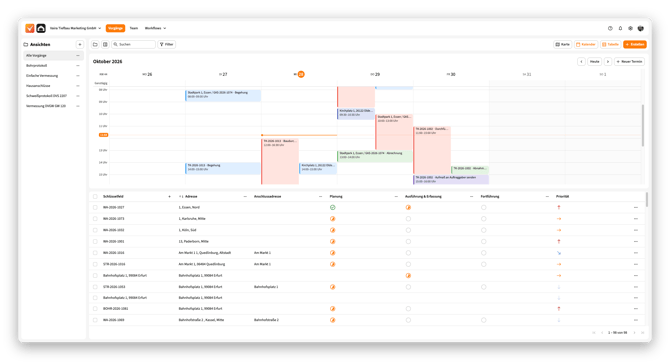The width and height of the screenshot is (670, 363).
Task: Open the user avatar menu
Action: pos(641,28)
